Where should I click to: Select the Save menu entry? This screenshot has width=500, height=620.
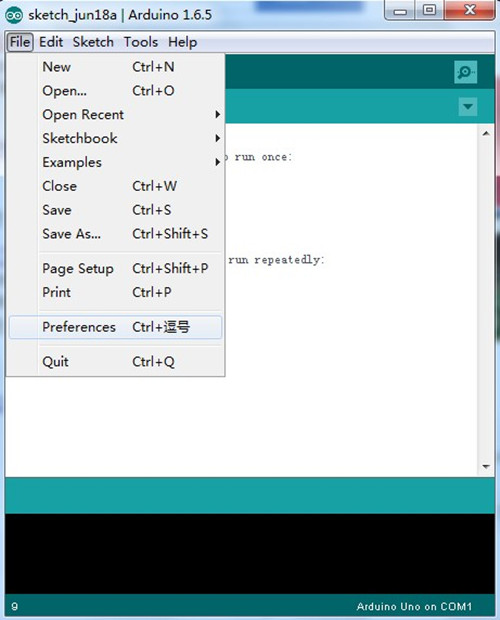(115, 210)
